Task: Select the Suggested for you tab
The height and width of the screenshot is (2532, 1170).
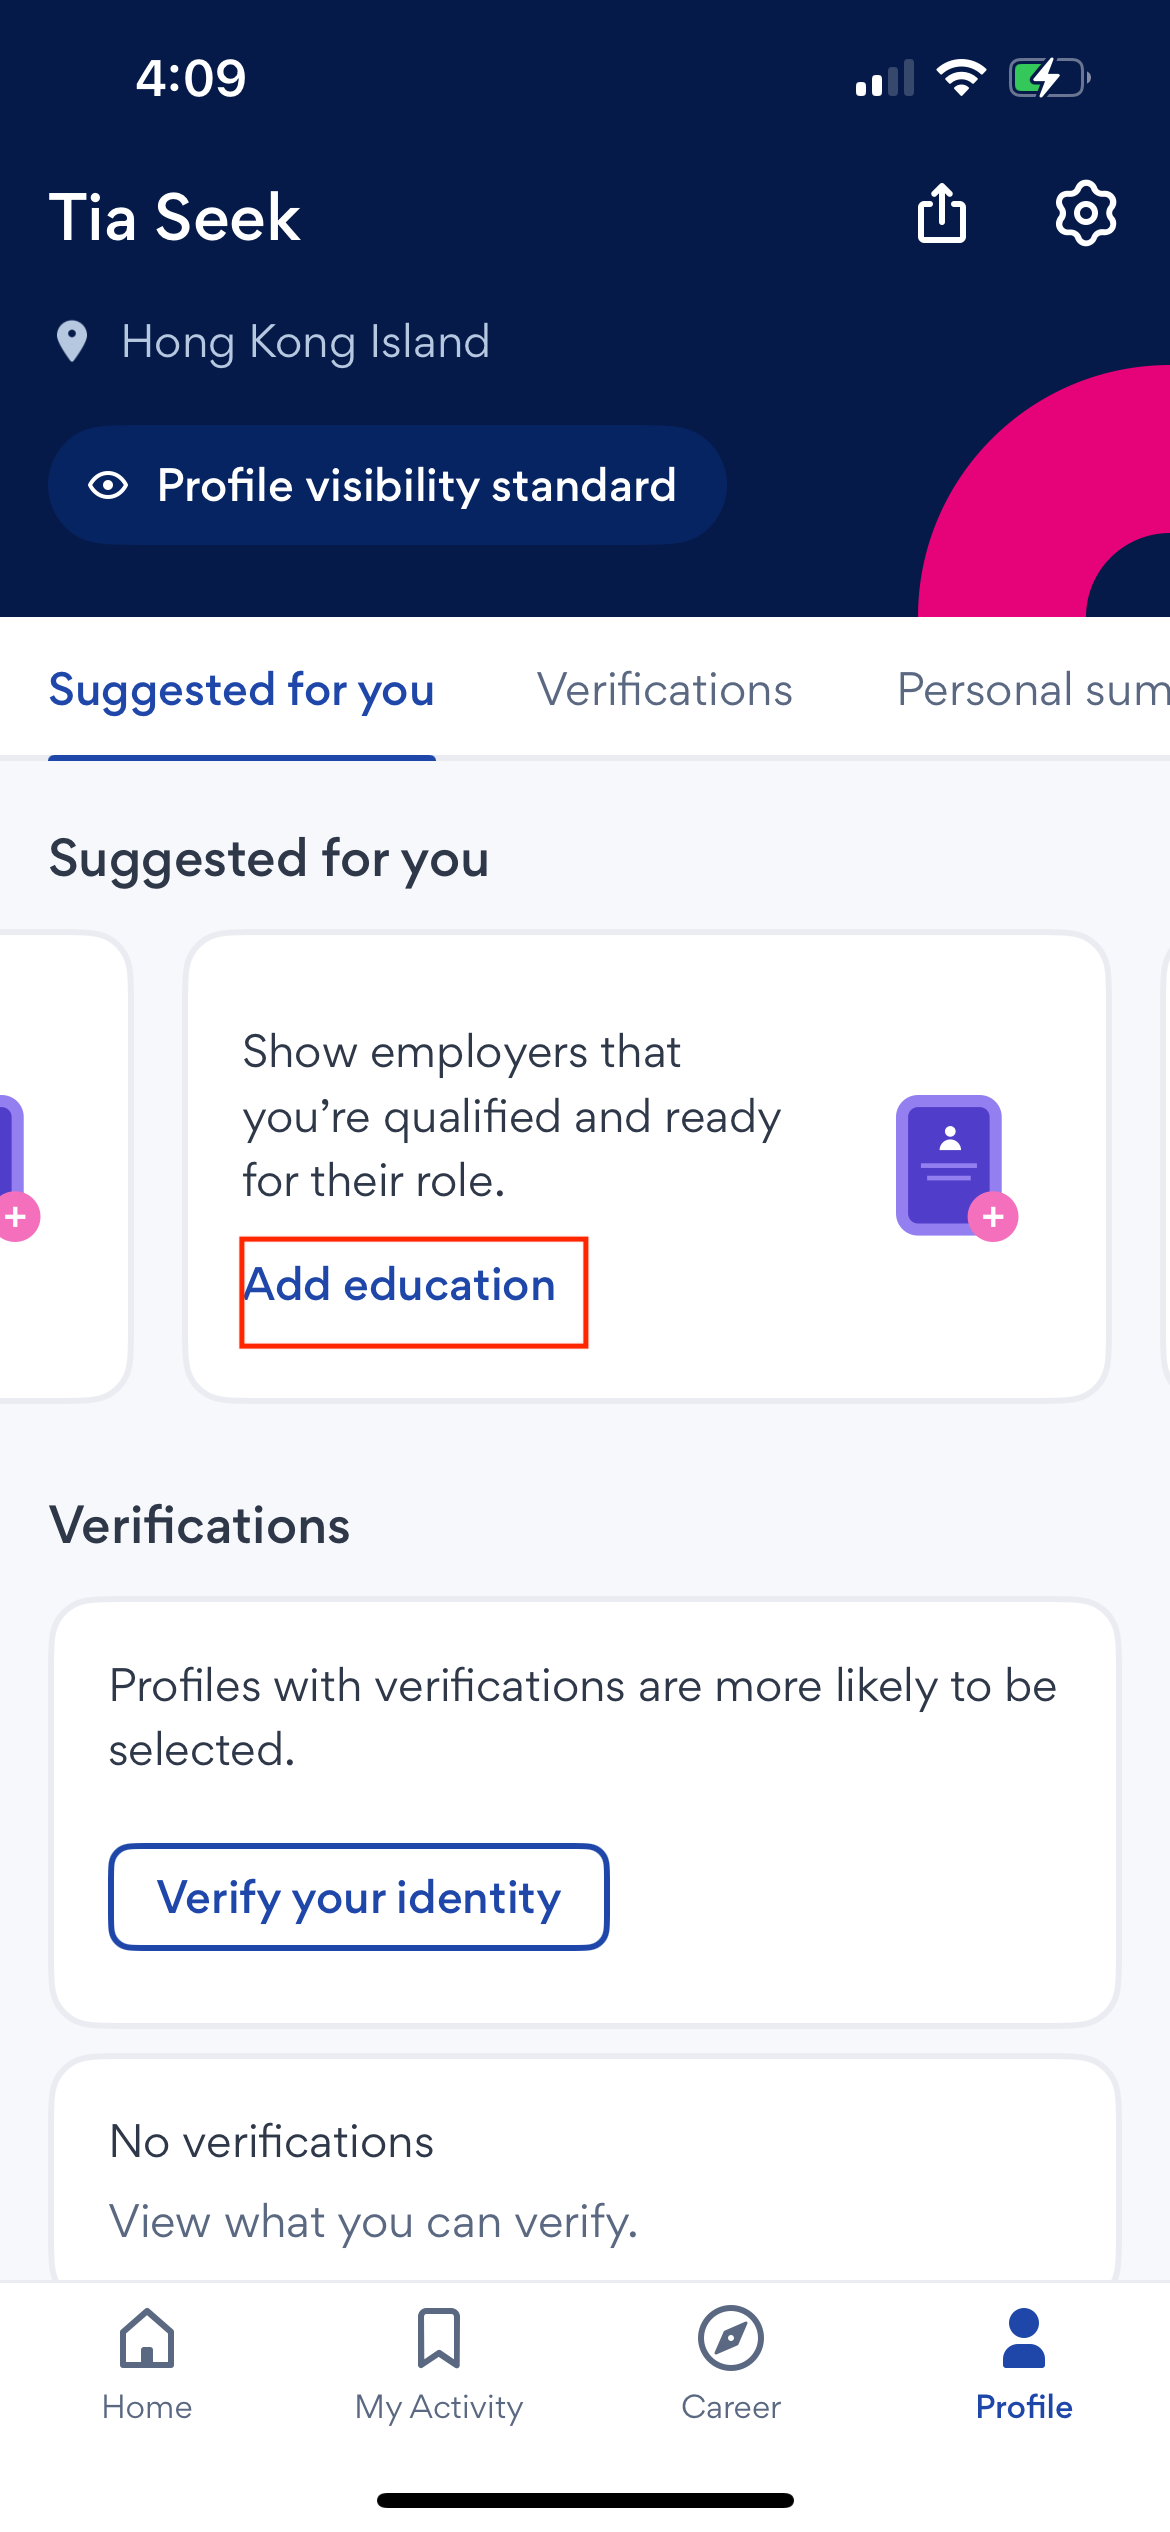Action: tap(242, 690)
